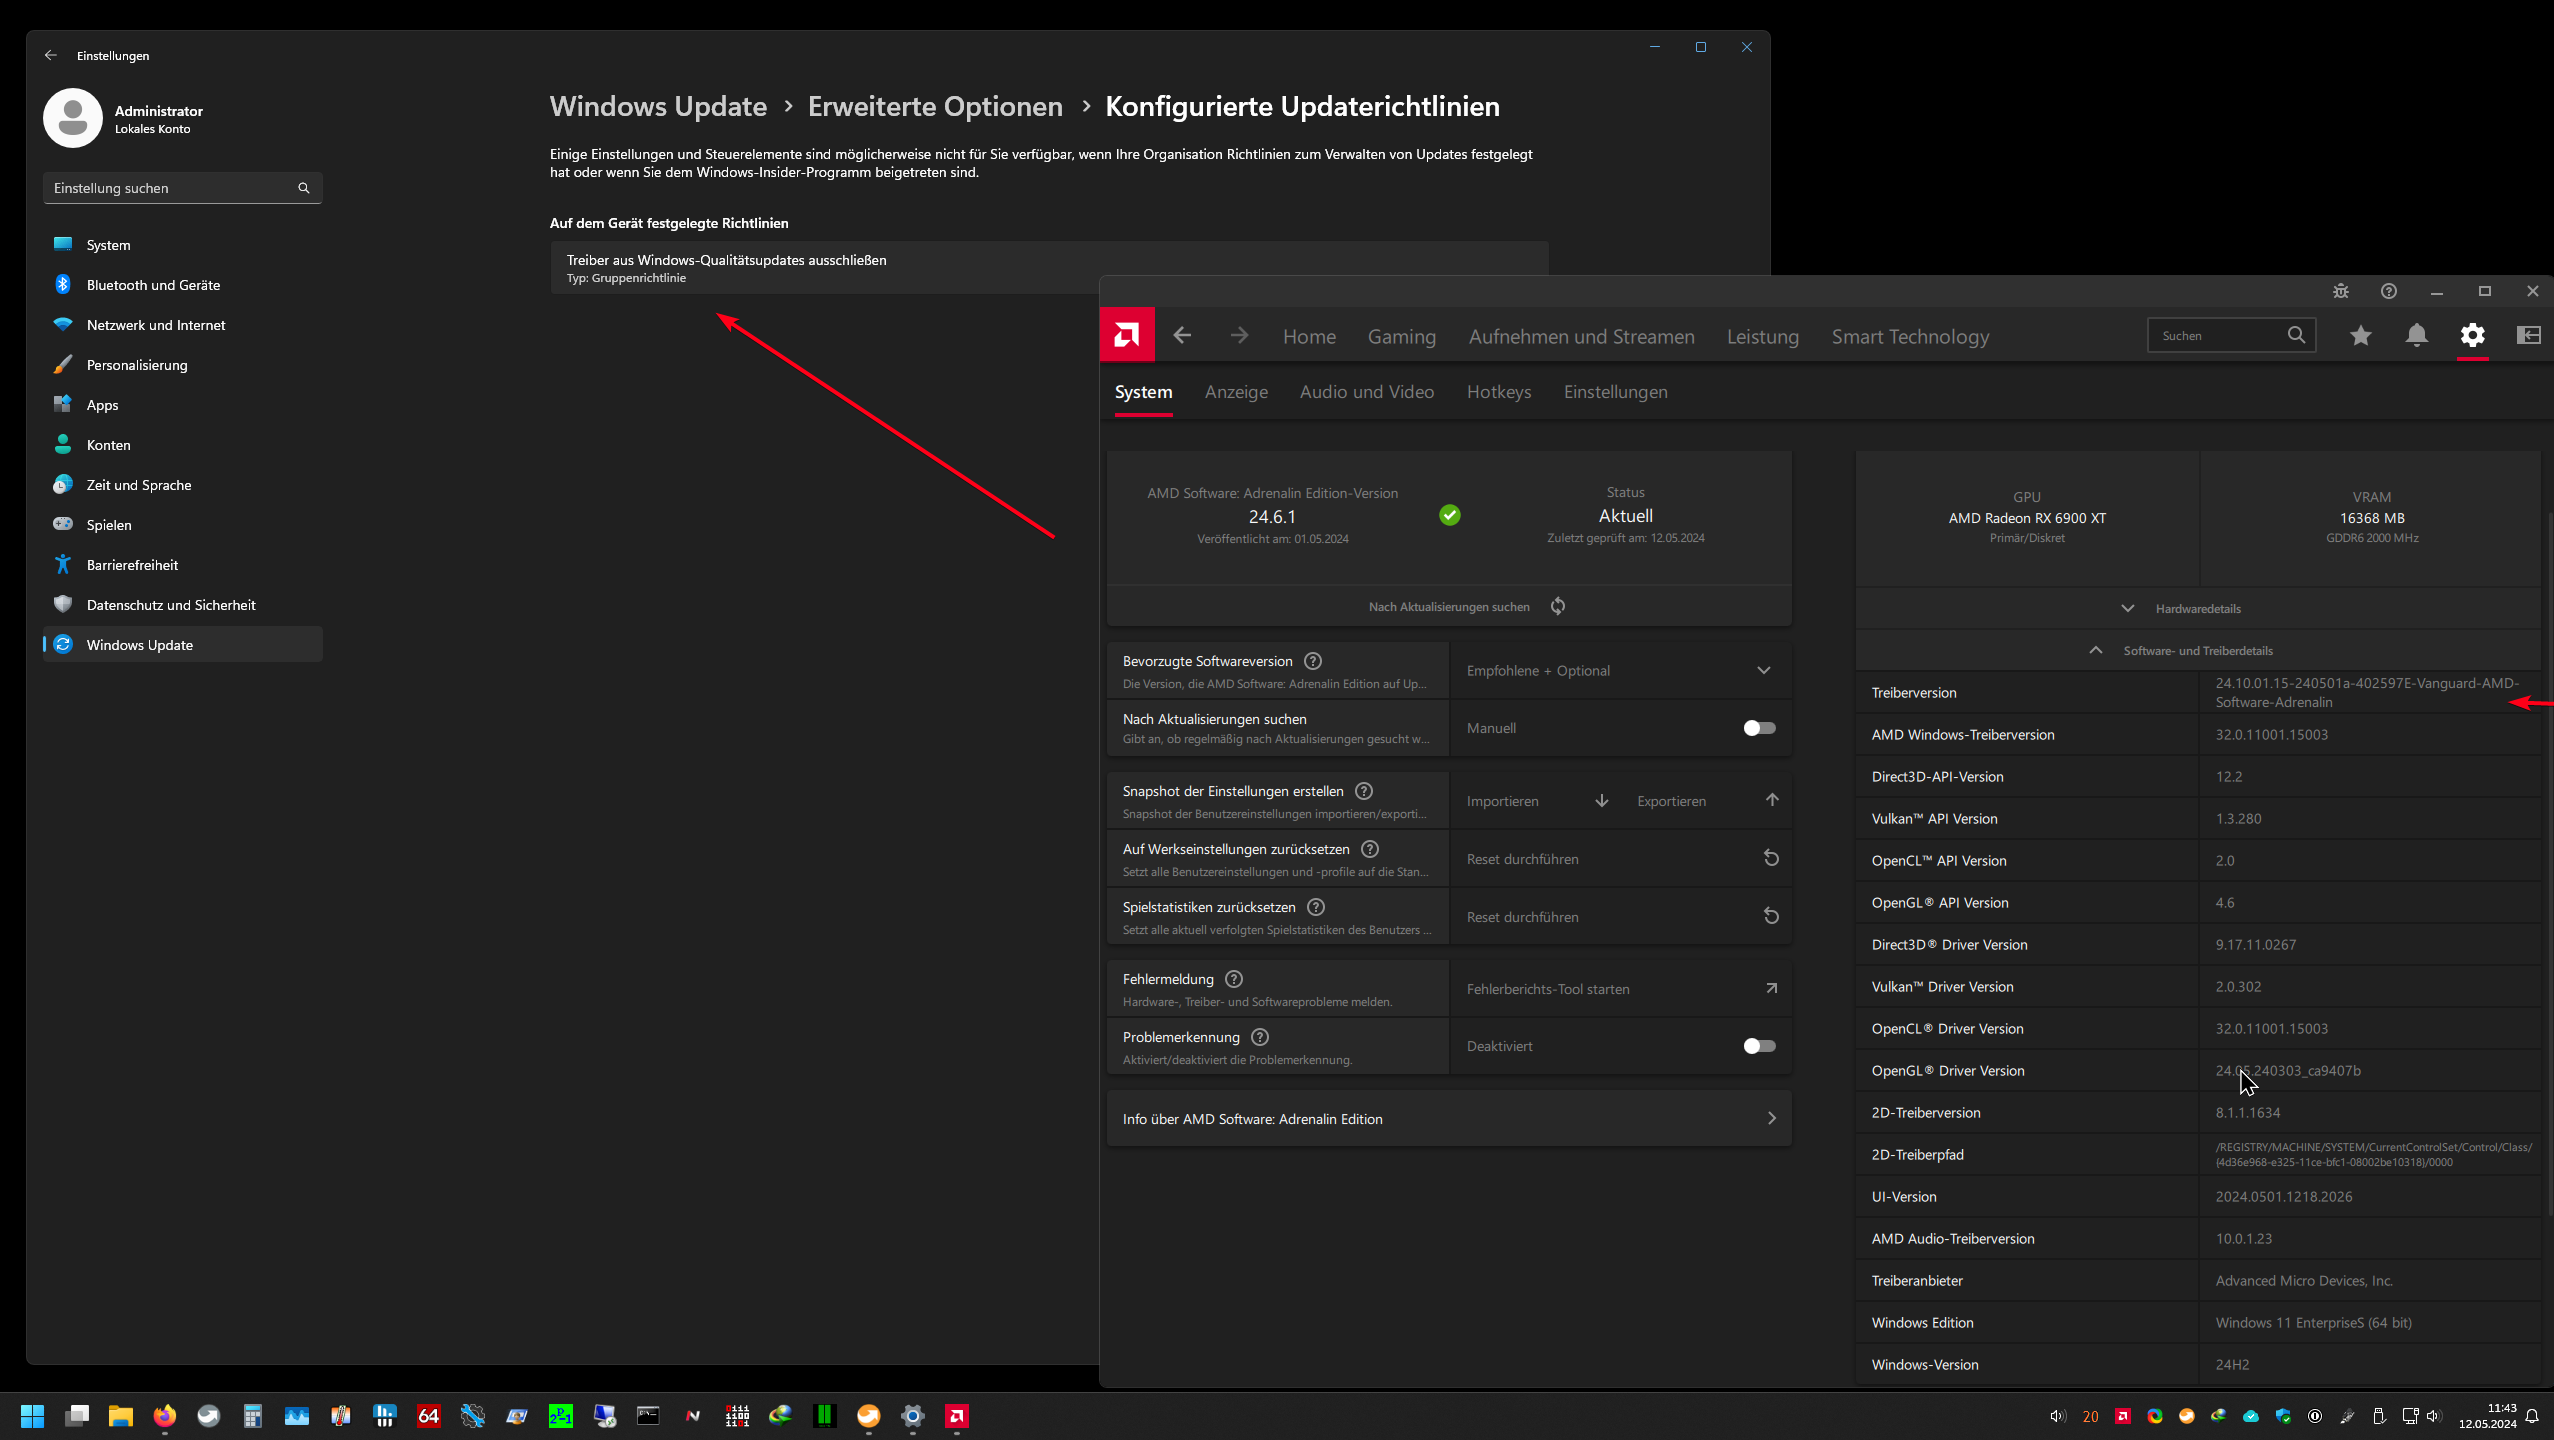Click the settings gear in AMD Software
The image size is (2554, 1440).
point(2472,335)
